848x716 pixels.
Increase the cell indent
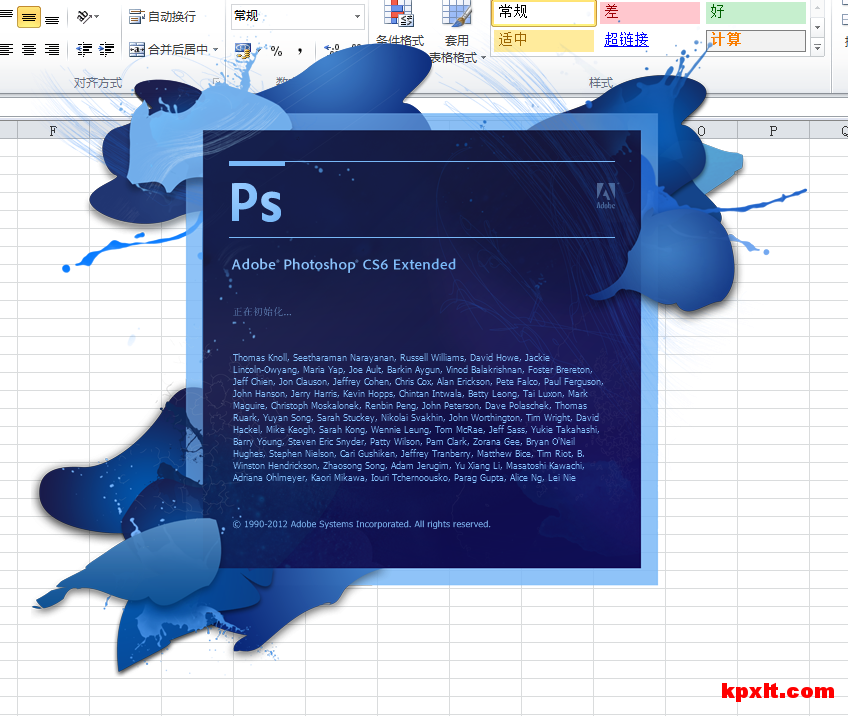[x=106, y=49]
